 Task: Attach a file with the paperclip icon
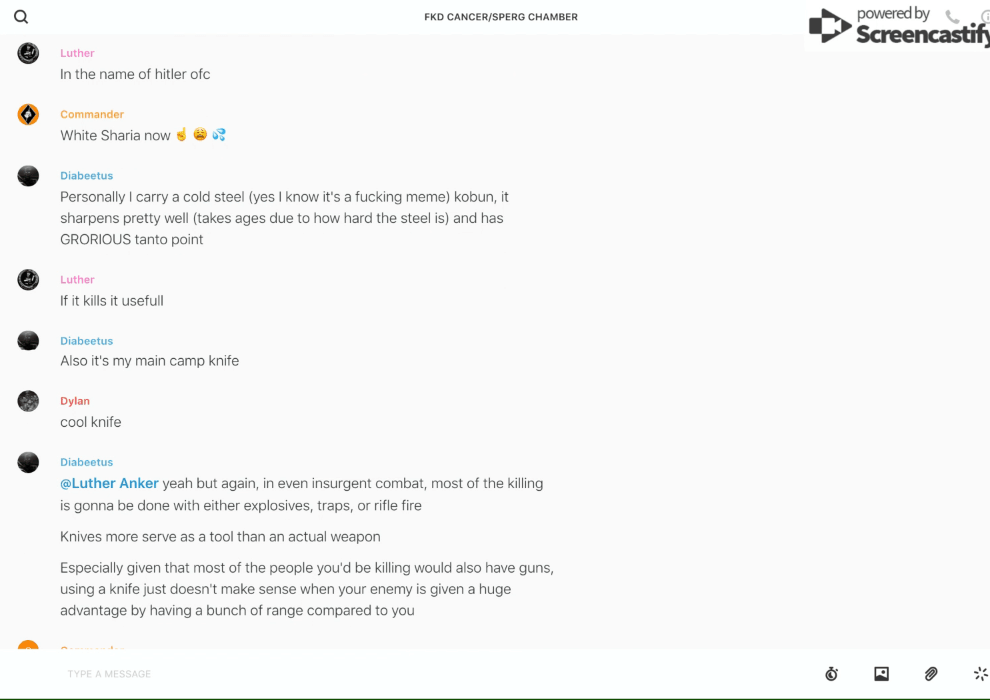pos(931,674)
